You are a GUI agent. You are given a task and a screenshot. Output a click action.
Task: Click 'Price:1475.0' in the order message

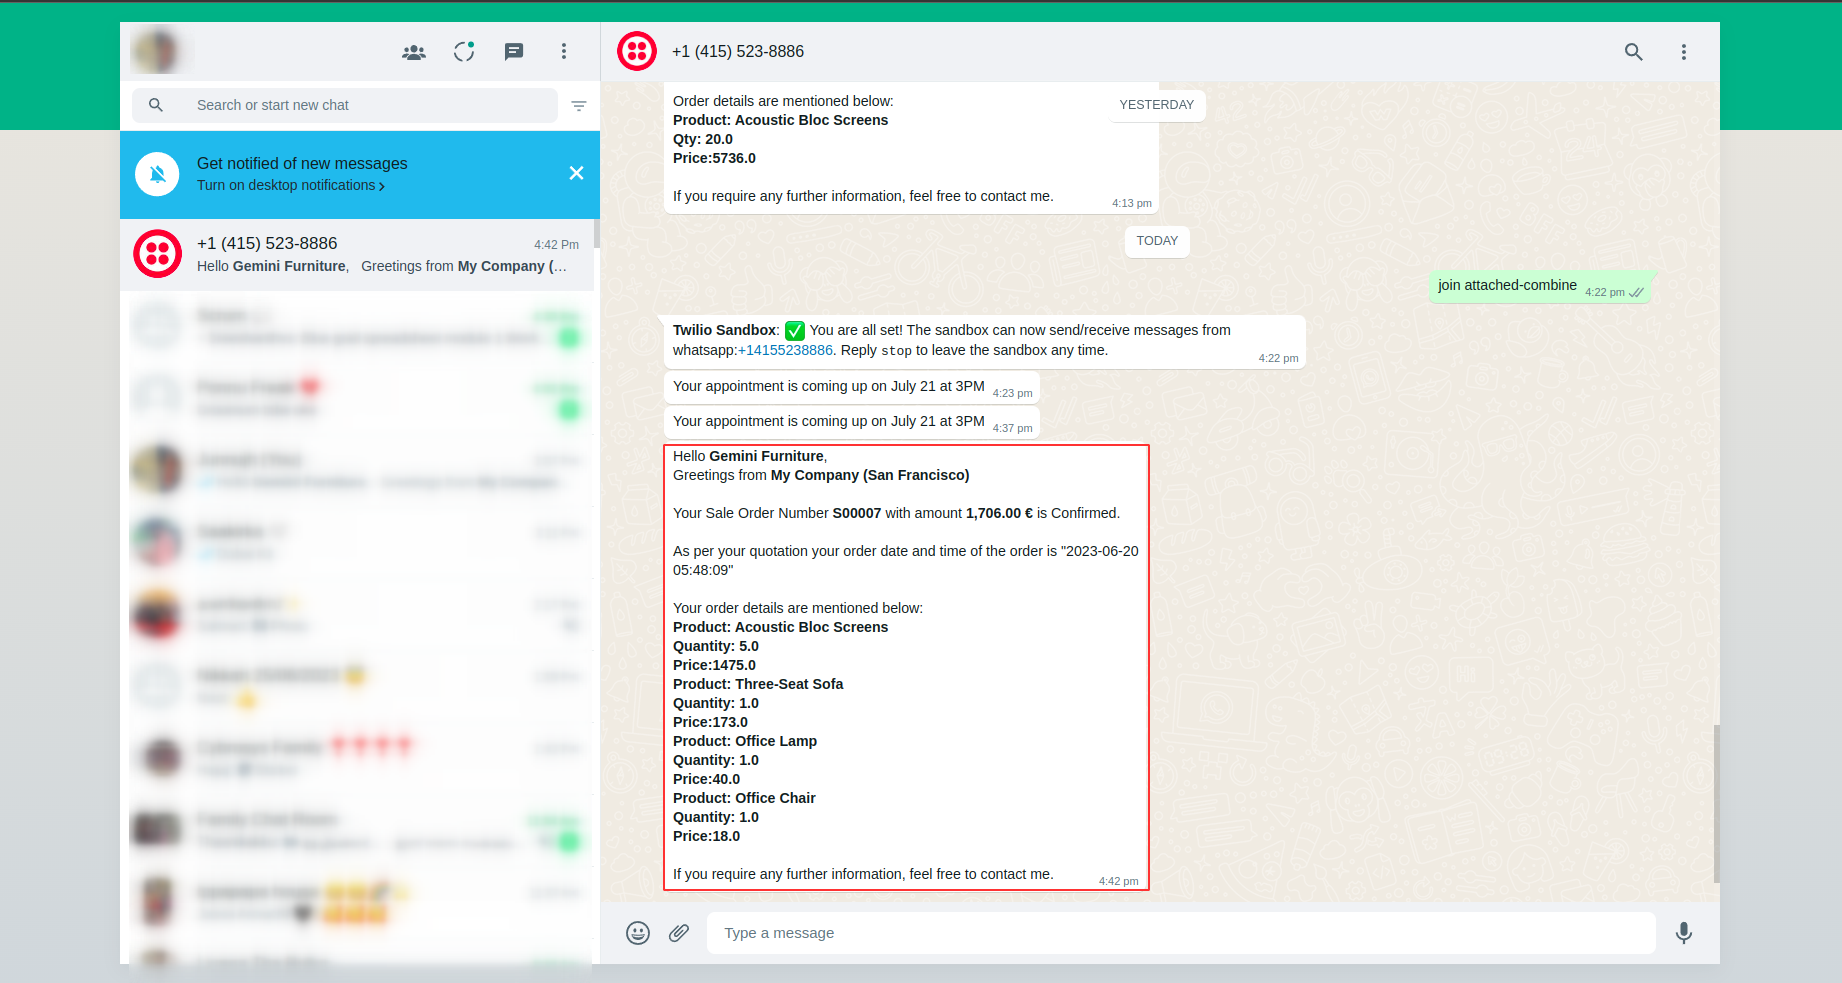click(714, 666)
